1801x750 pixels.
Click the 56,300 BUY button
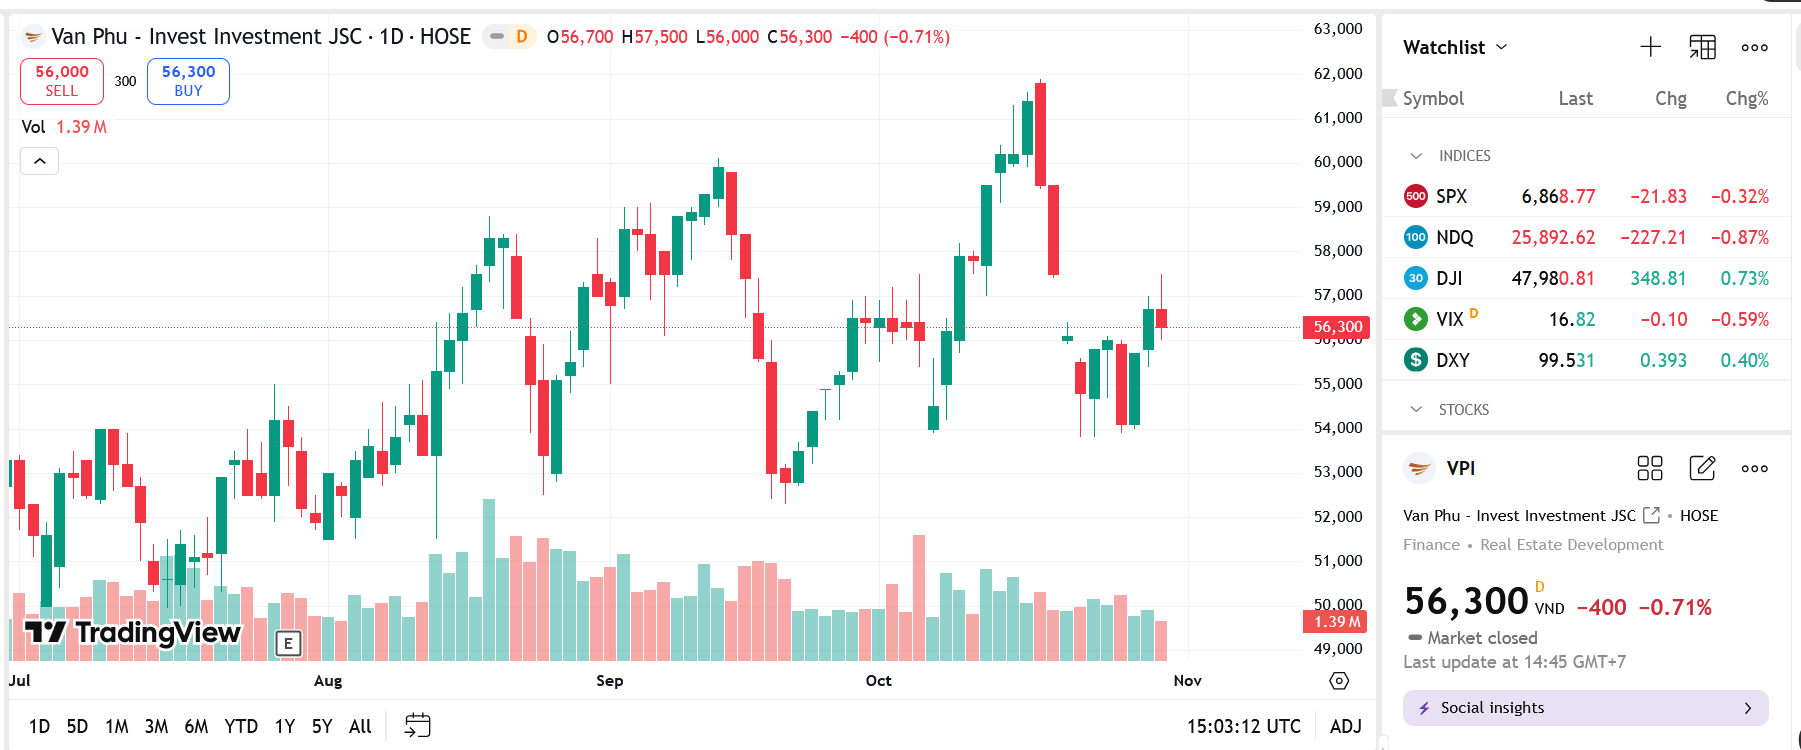click(188, 81)
